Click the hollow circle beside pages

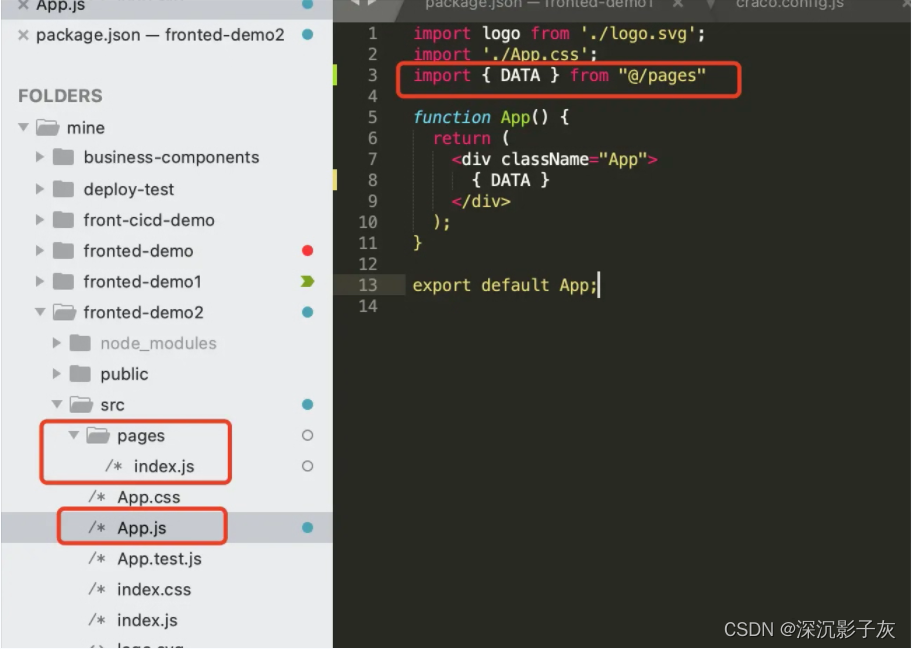click(x=308, y=435)
